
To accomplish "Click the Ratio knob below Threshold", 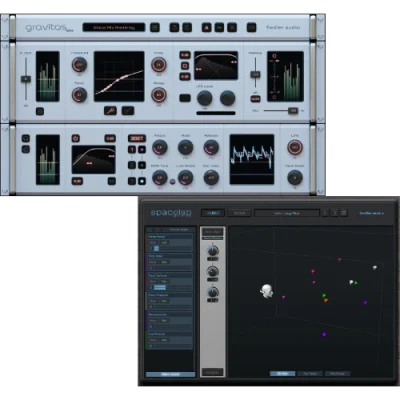I will click(80, 95).
